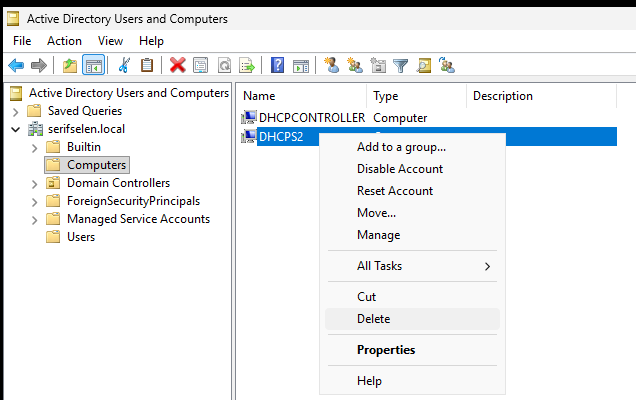Toggle the Action Pane toolbar icon
This screenshot has width=636, height=400.
pos(301,65)
